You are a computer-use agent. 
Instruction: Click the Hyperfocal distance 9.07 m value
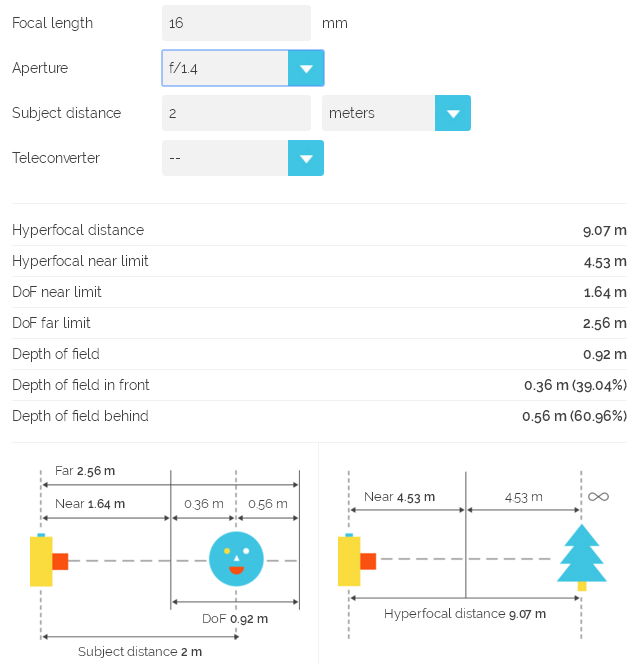tap(605, 230)
